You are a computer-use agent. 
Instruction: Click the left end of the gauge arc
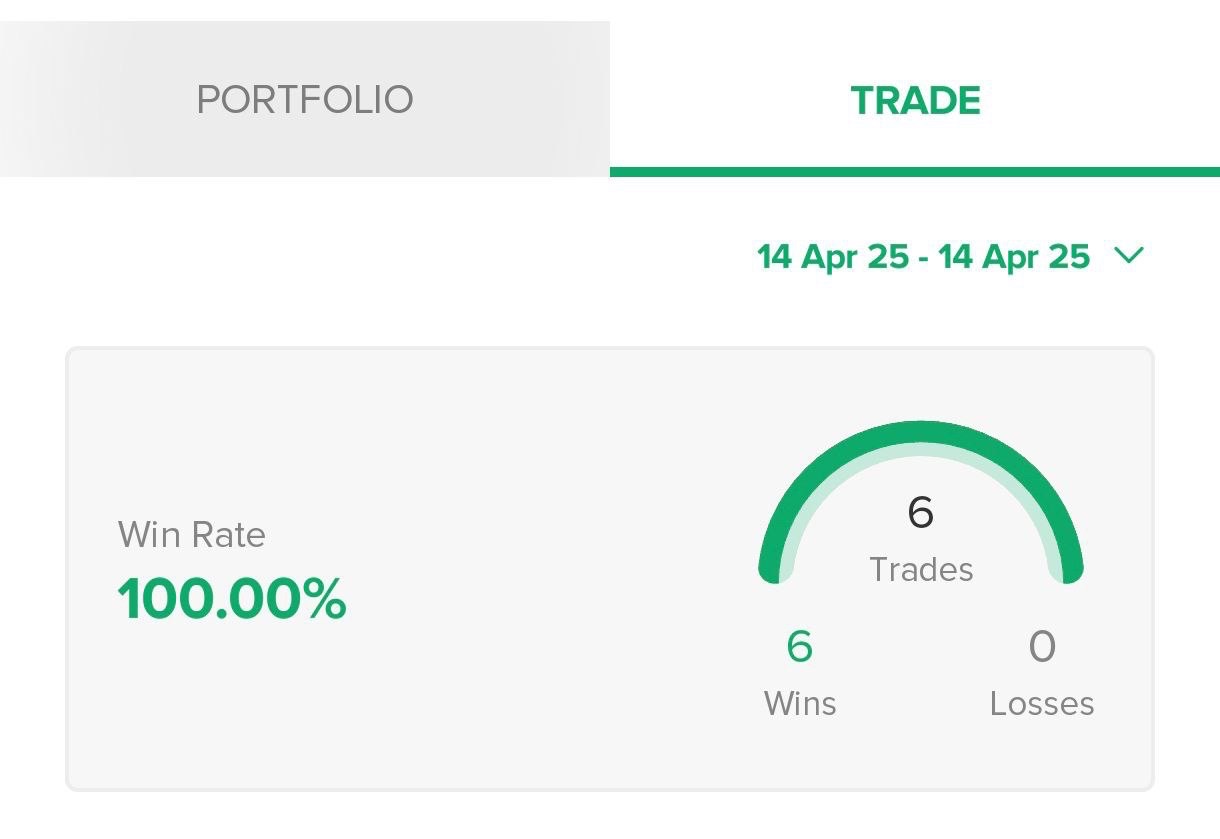[x=773, y=570]
